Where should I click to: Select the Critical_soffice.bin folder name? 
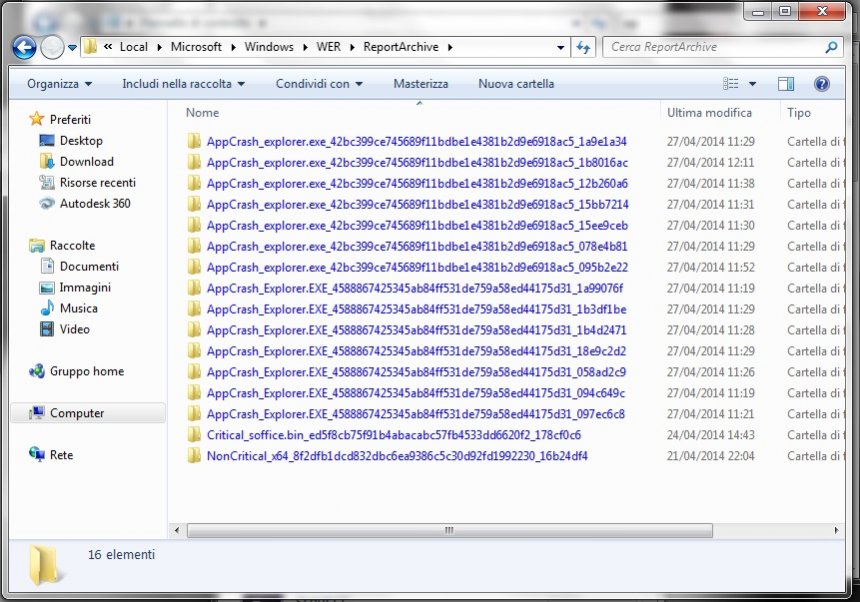[x=394, y=435]
